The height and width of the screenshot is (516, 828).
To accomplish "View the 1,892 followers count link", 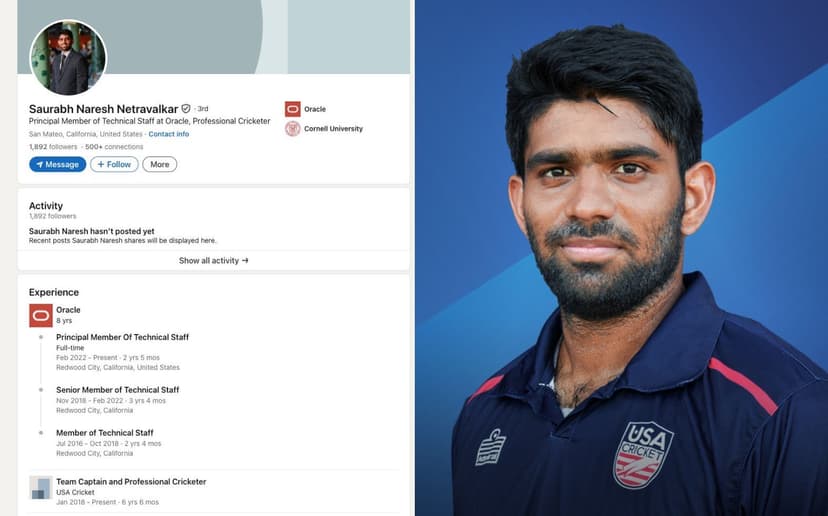I will [x=53, y=147].
